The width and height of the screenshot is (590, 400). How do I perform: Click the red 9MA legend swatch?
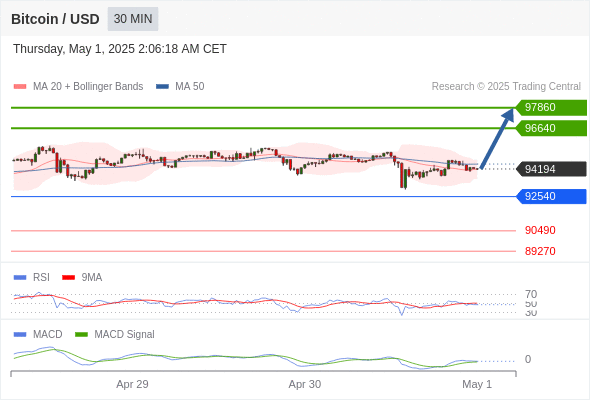point(68,278)
